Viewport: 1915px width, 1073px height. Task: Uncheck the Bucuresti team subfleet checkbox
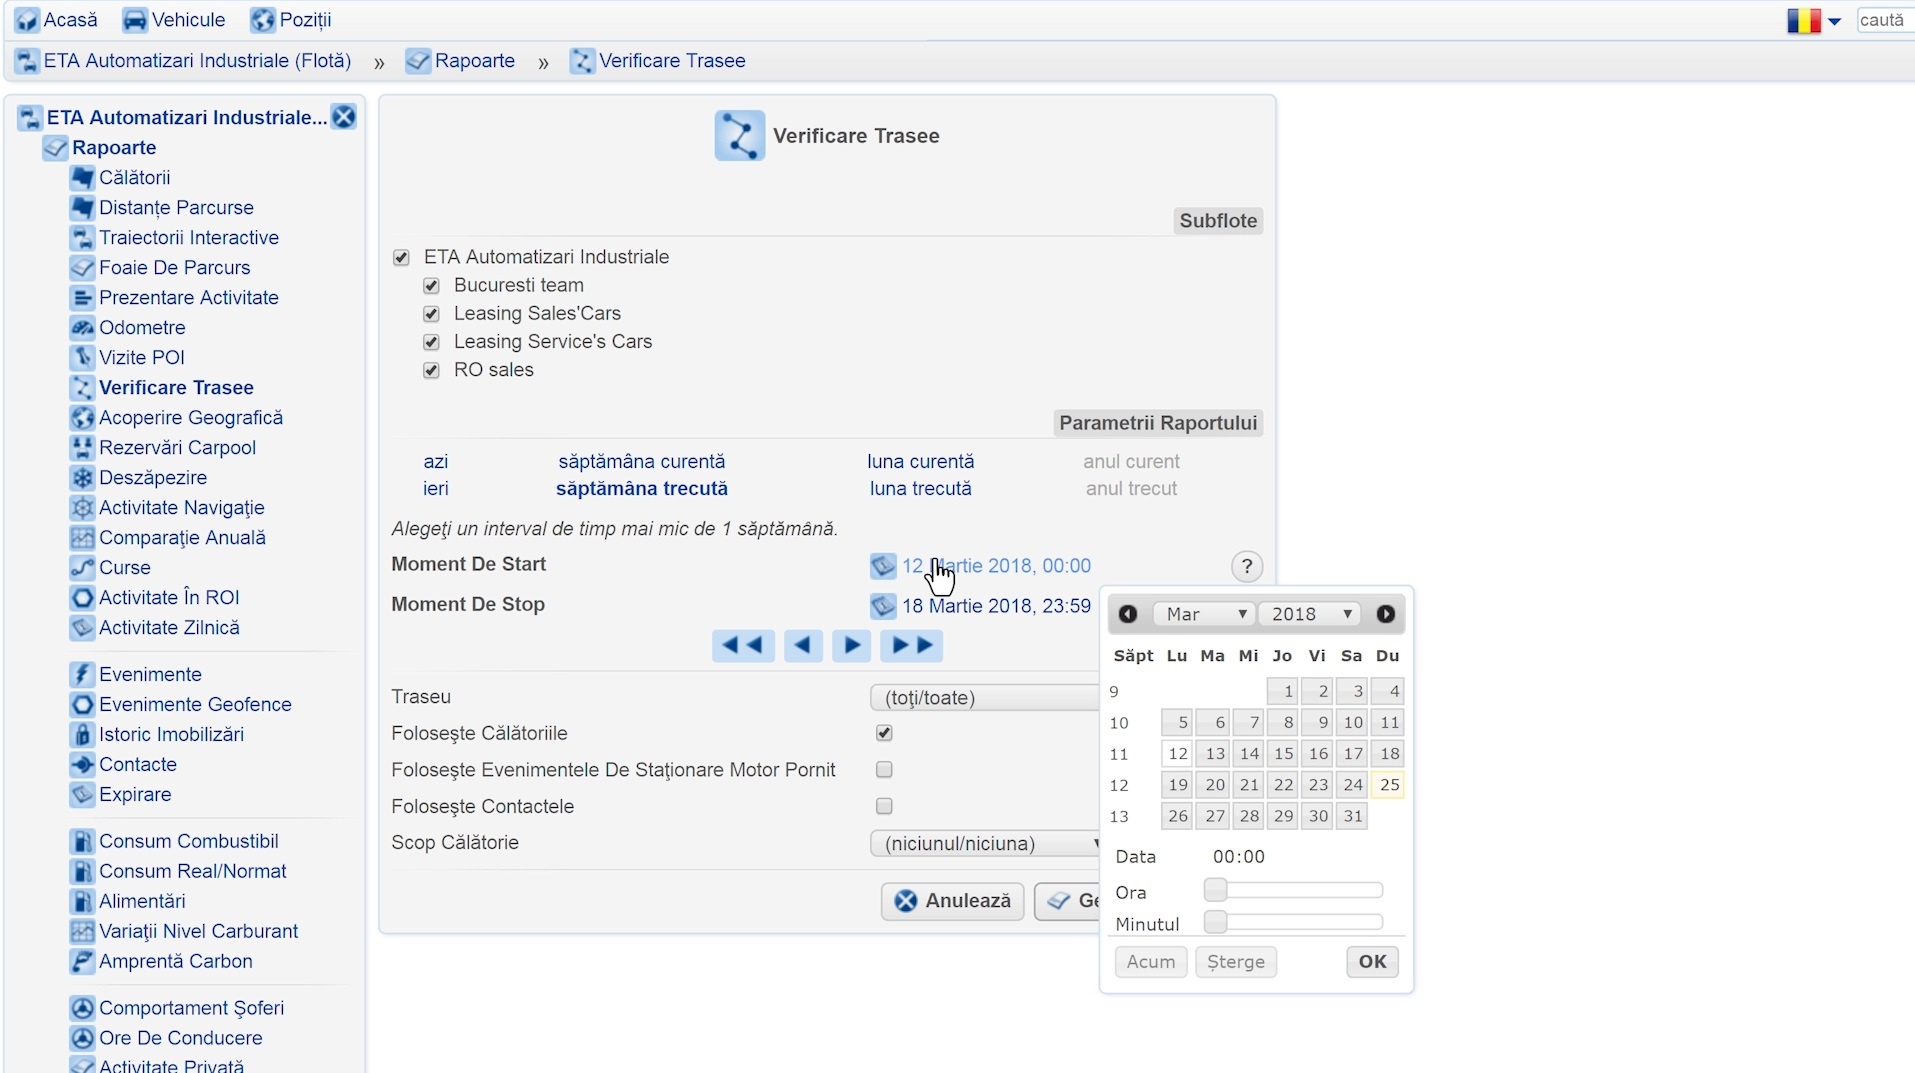click(x=431, y=286)
